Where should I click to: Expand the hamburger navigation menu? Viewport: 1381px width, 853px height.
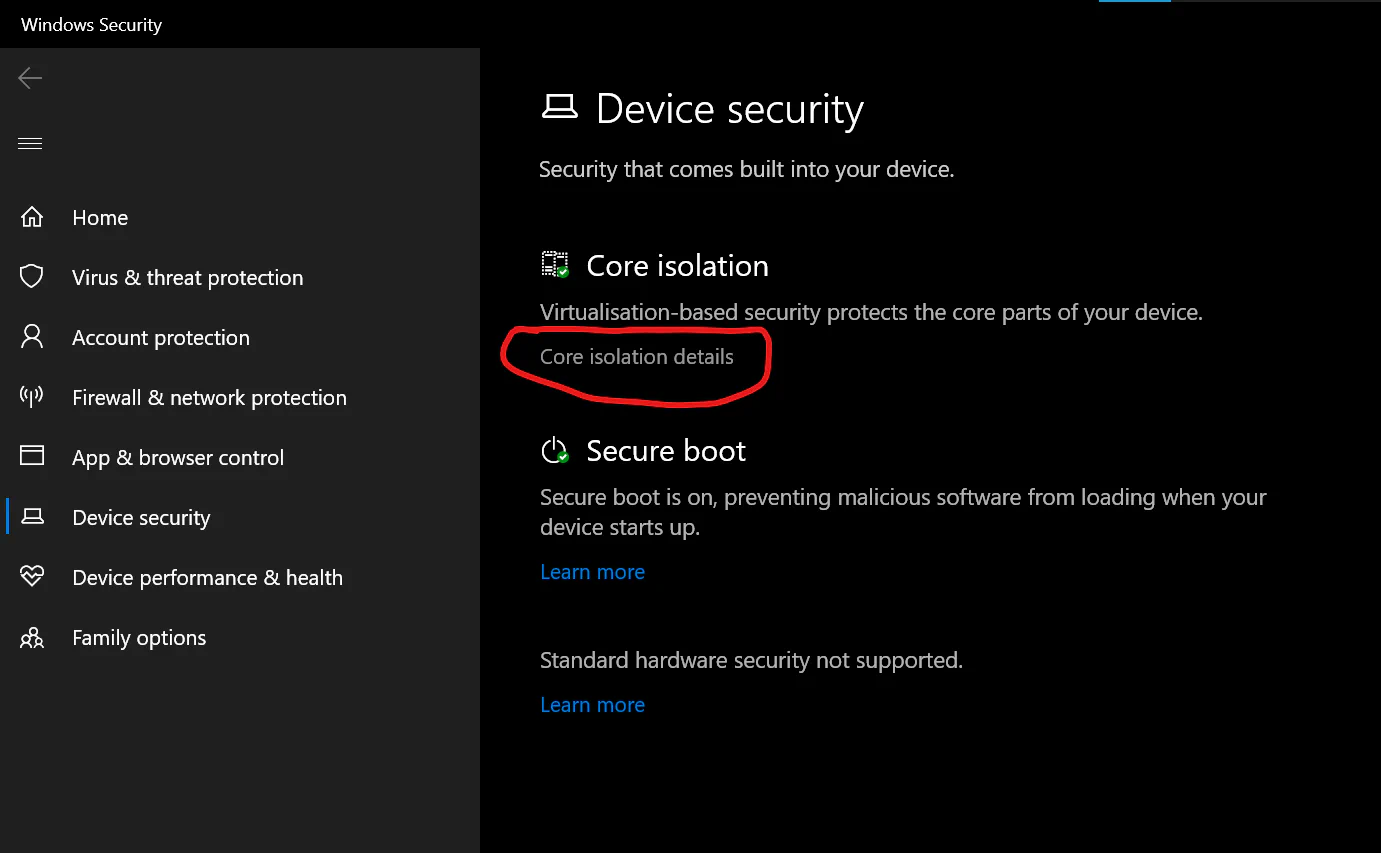[x=30, y=143]
